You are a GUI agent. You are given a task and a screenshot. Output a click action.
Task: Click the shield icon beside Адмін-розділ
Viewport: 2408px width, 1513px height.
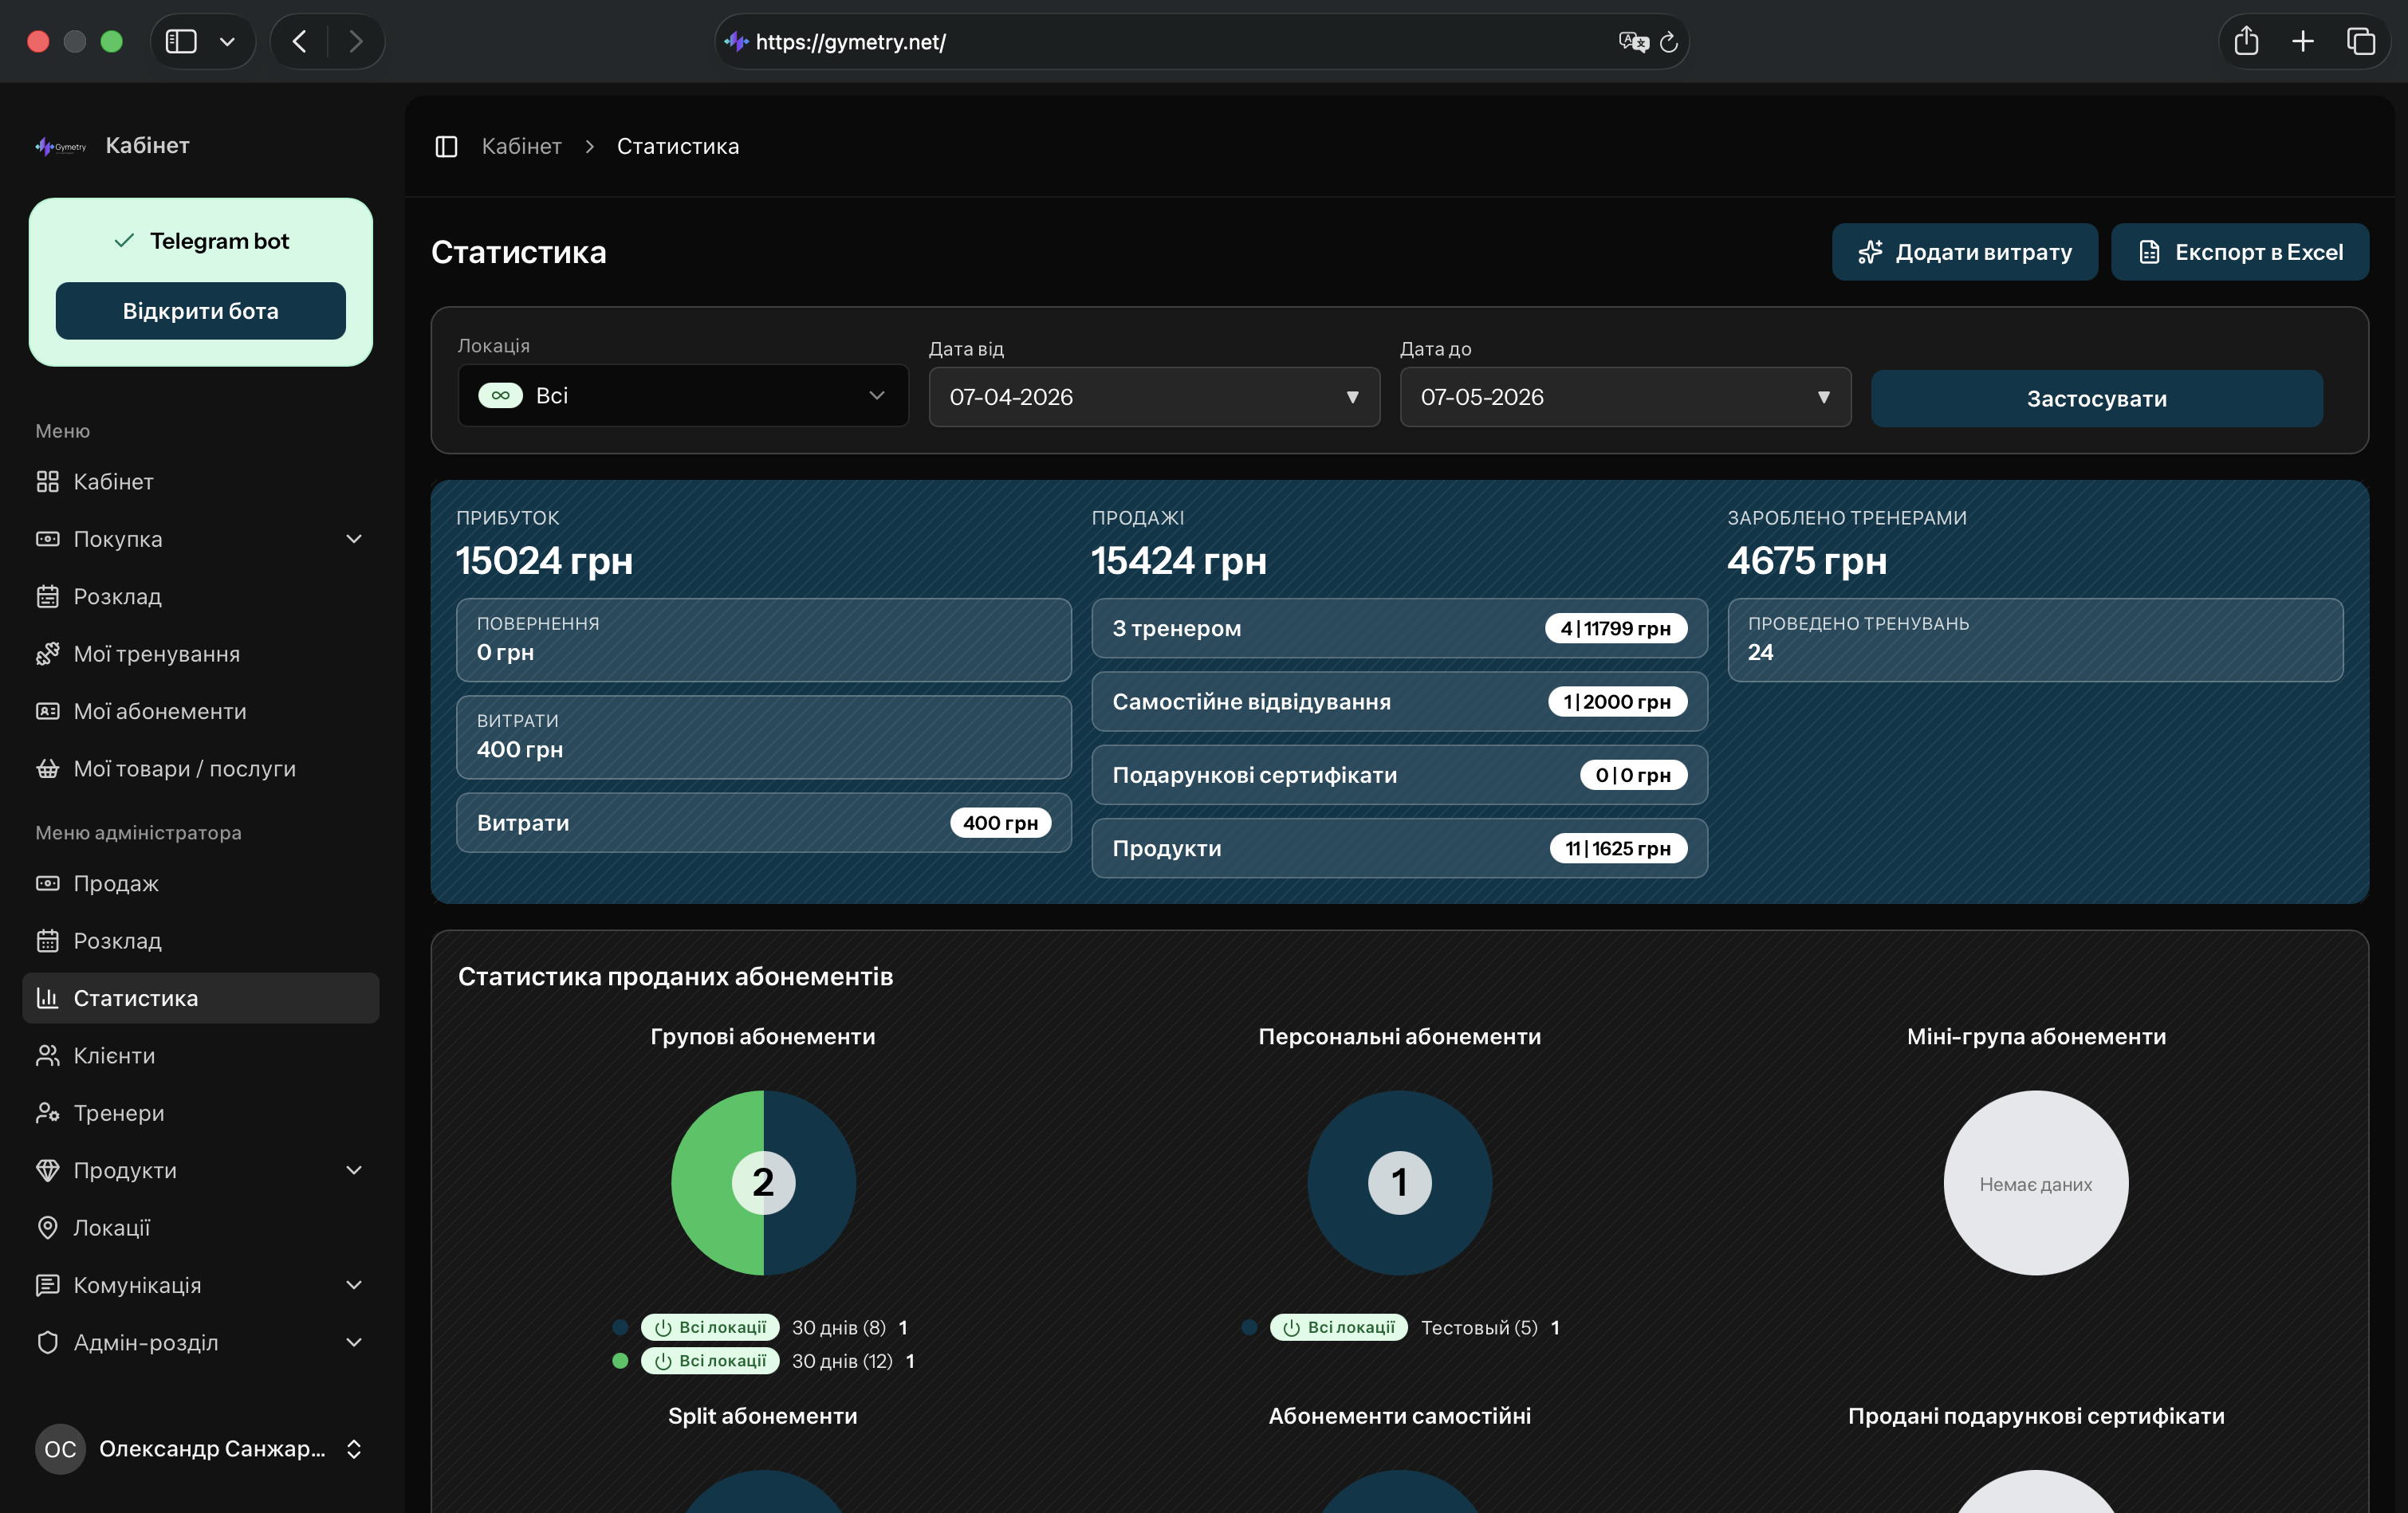pos(47,1343)
